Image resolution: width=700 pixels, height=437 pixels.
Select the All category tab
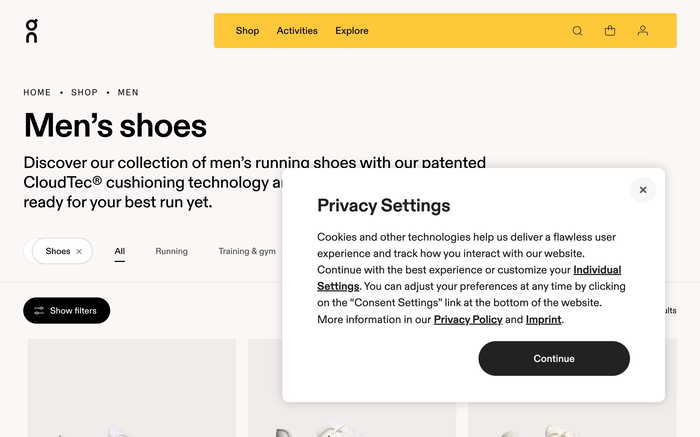coord(120,251)
